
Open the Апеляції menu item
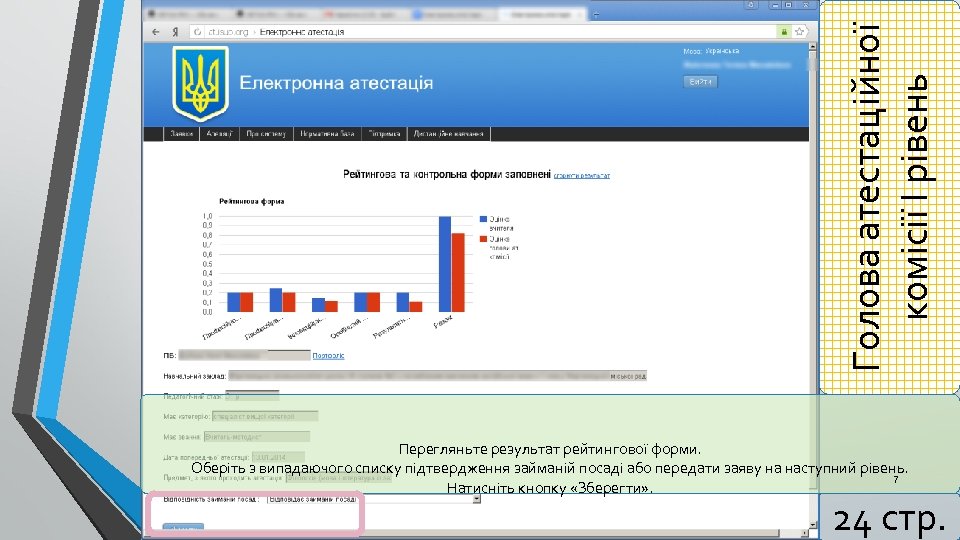pyautogui.click(x=219, y=133)
